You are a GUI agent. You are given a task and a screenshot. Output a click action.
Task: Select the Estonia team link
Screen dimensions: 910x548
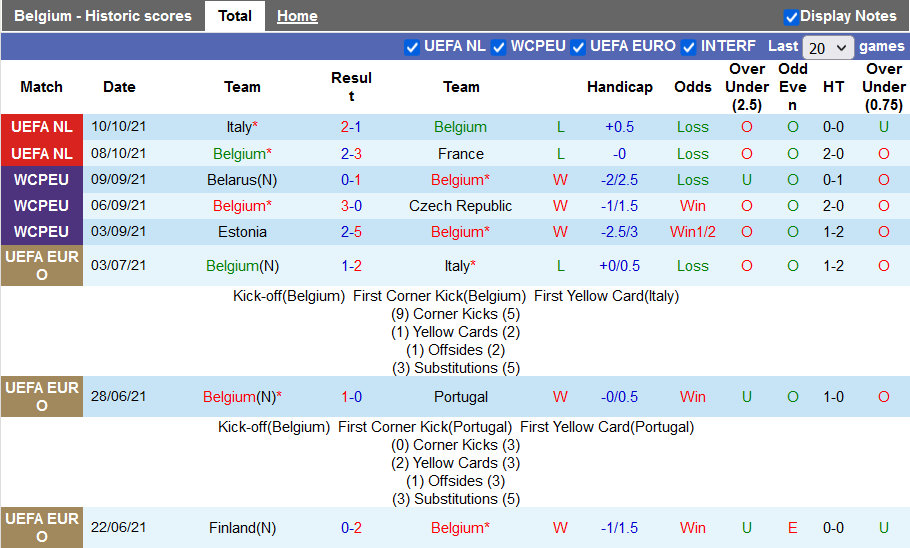242,232
